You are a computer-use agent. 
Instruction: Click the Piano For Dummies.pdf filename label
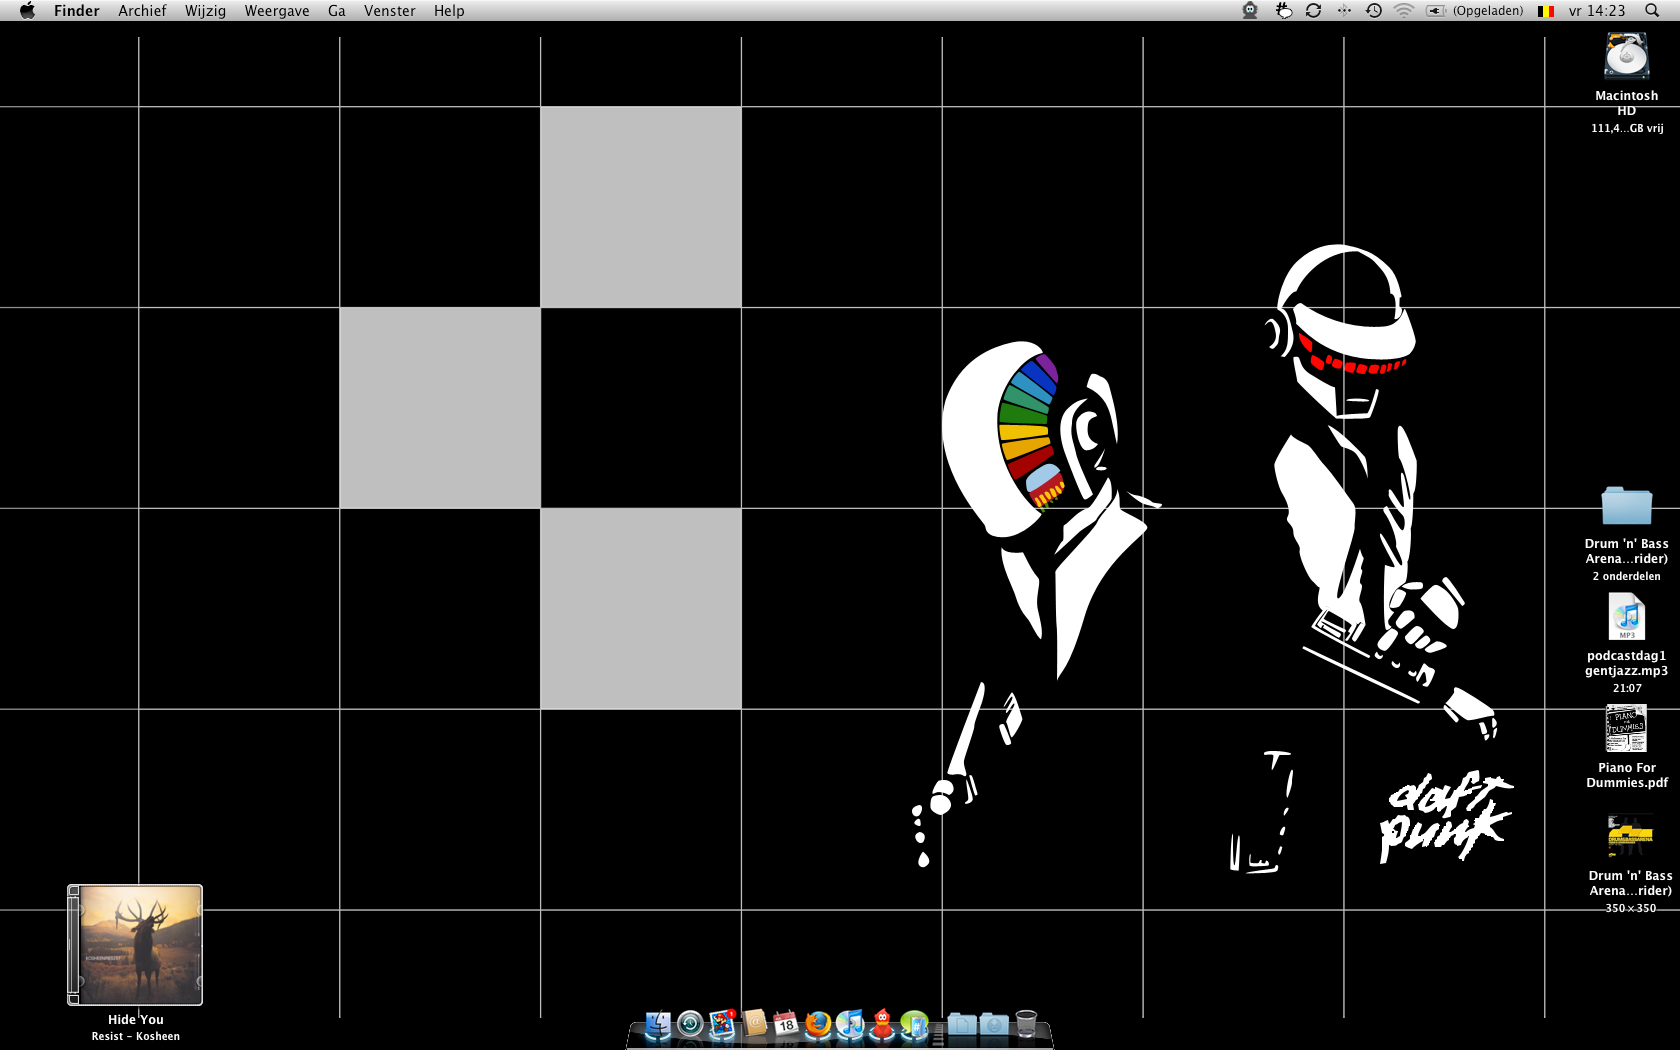point(1627,776)
